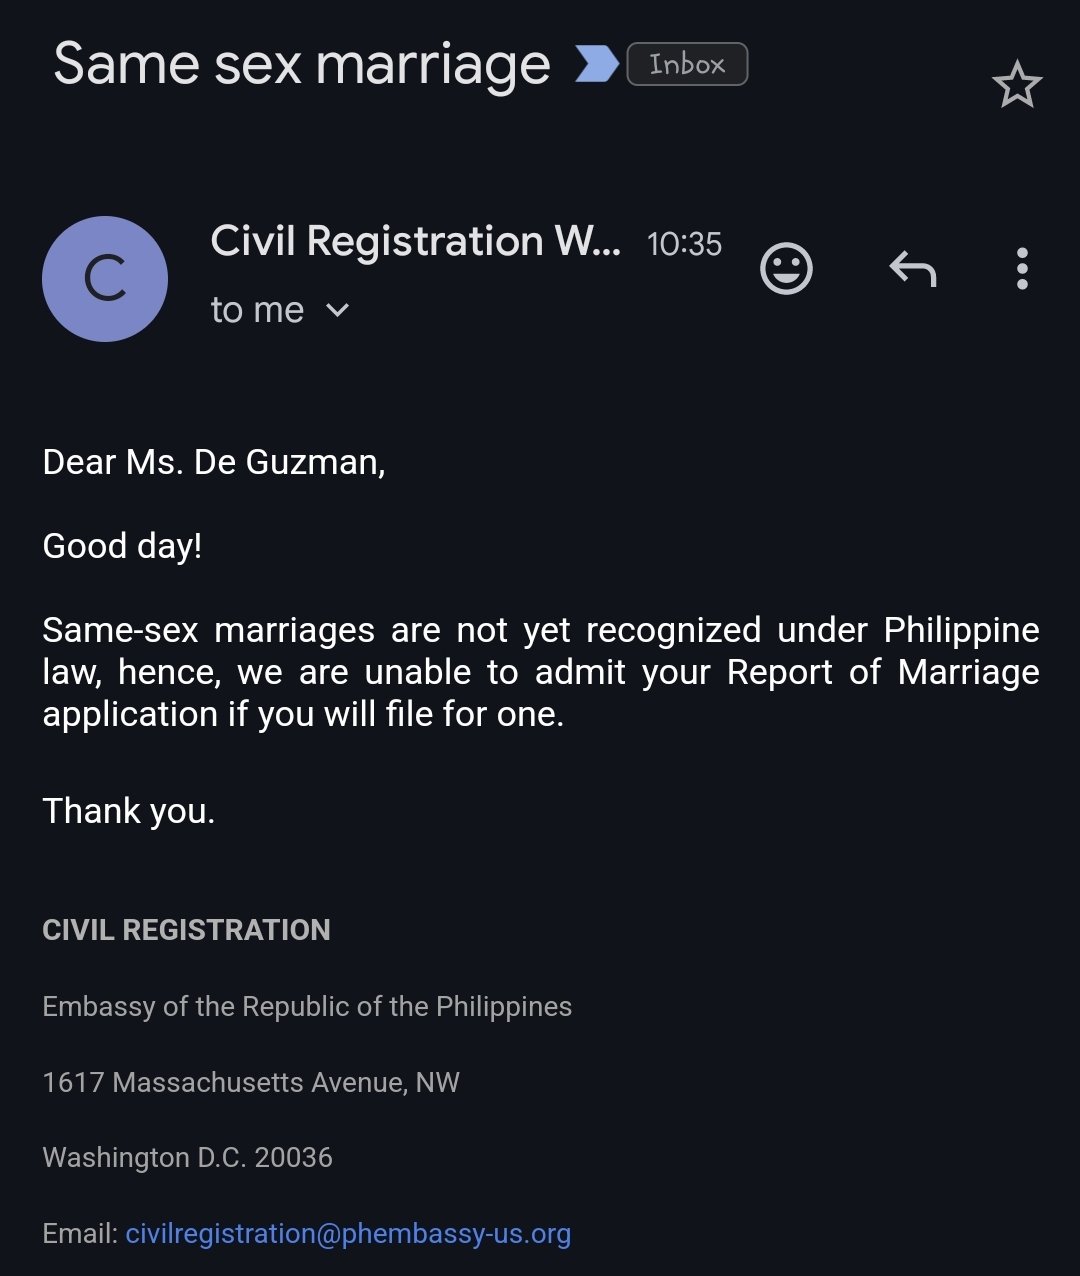Image resolution: width=1080 pixels, height=1276 pixels.
Task: Star the Same sex marriage email
Action: 1017,85
